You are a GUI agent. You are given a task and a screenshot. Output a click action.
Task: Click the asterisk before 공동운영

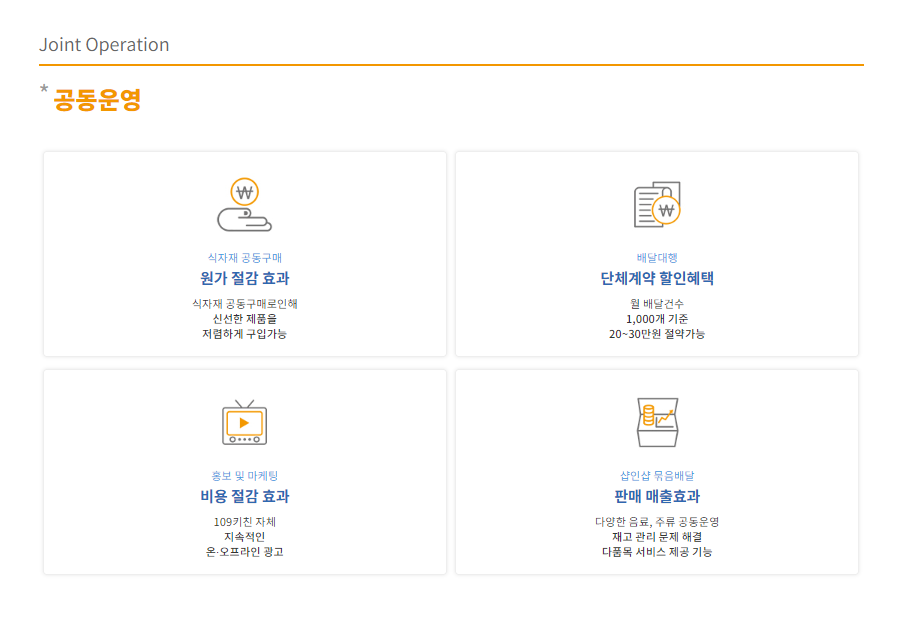44,90
